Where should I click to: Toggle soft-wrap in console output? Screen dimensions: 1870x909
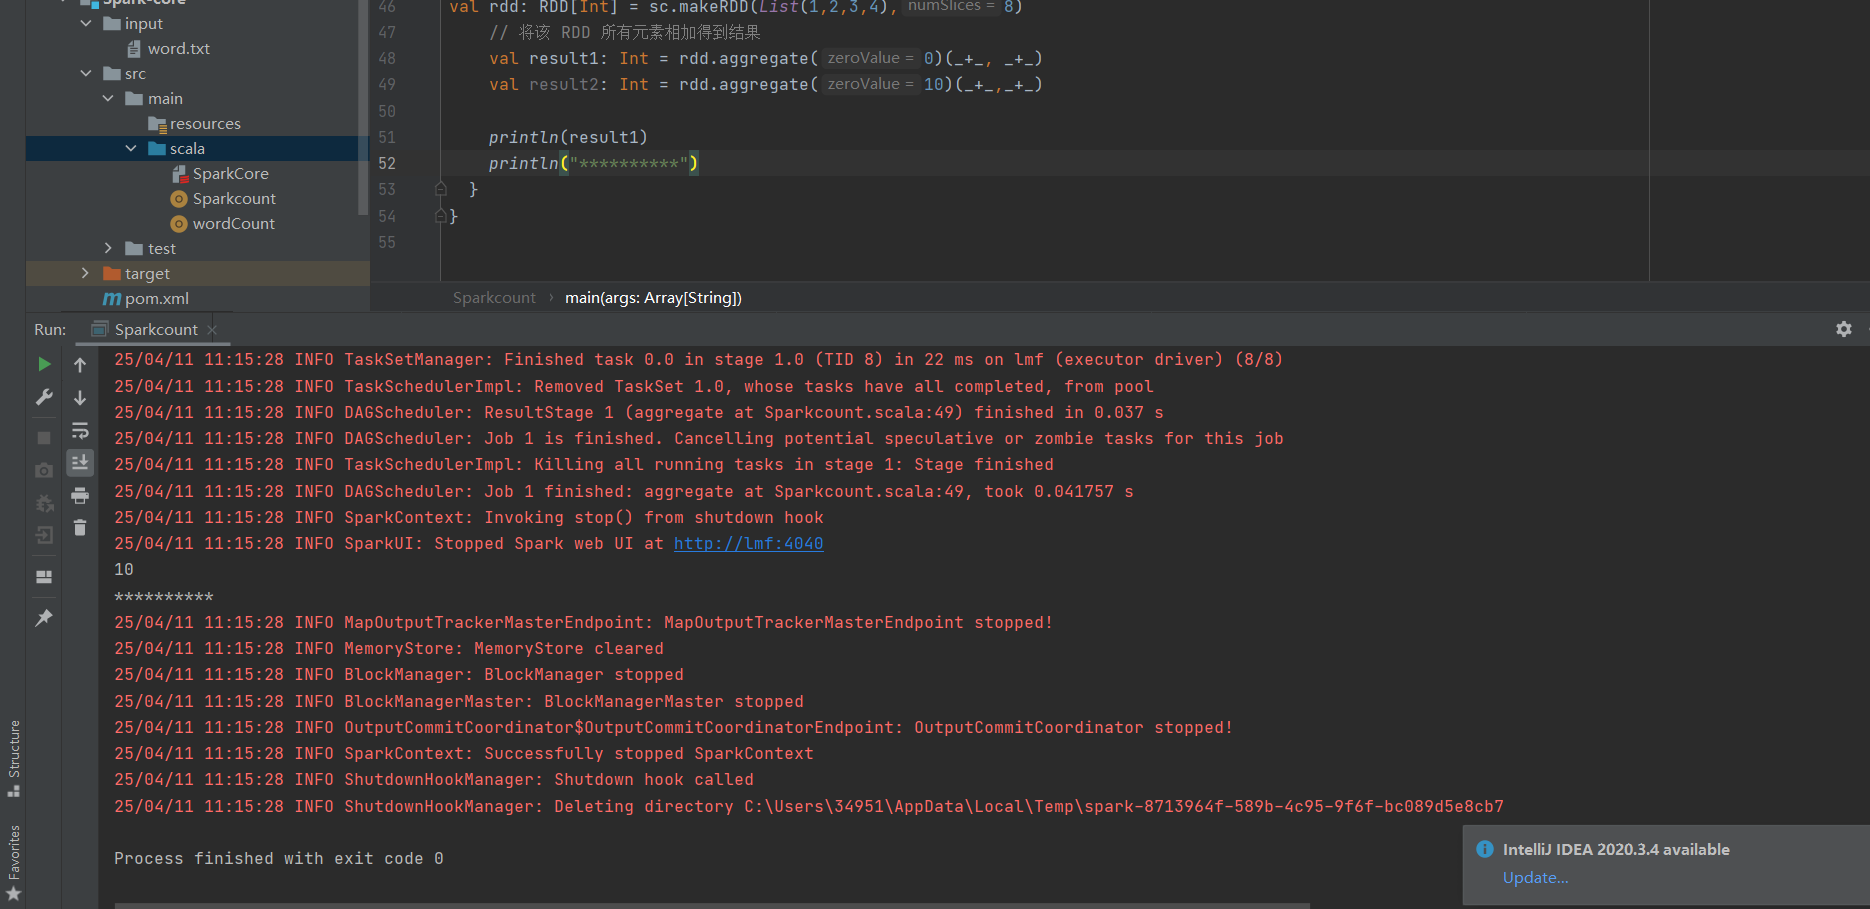[x=80, y=431]
